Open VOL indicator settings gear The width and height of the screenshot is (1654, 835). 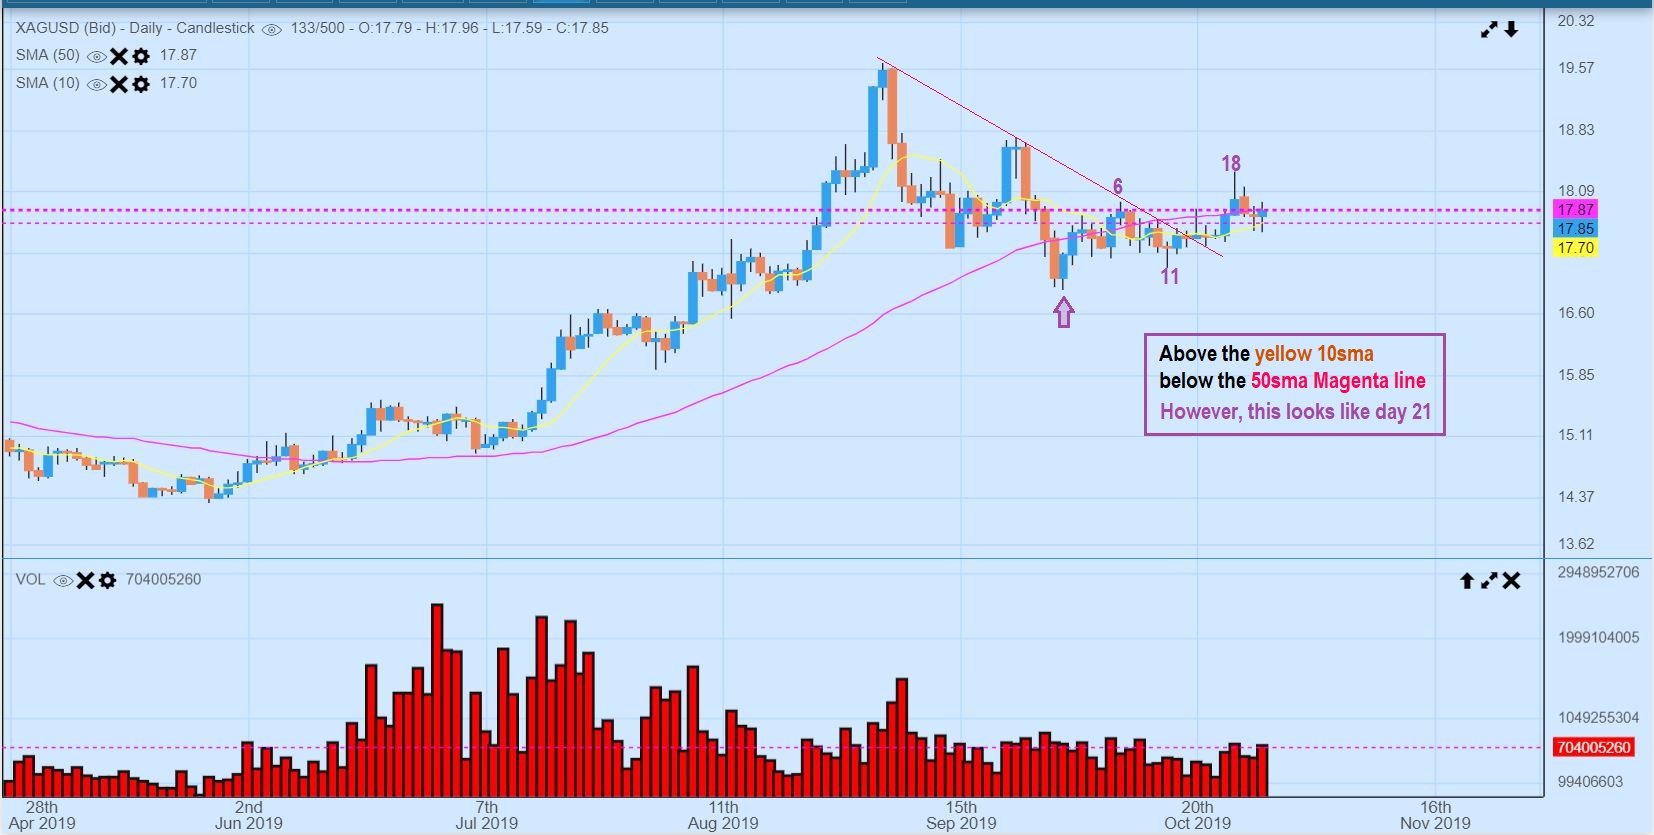tap(107, 581)
